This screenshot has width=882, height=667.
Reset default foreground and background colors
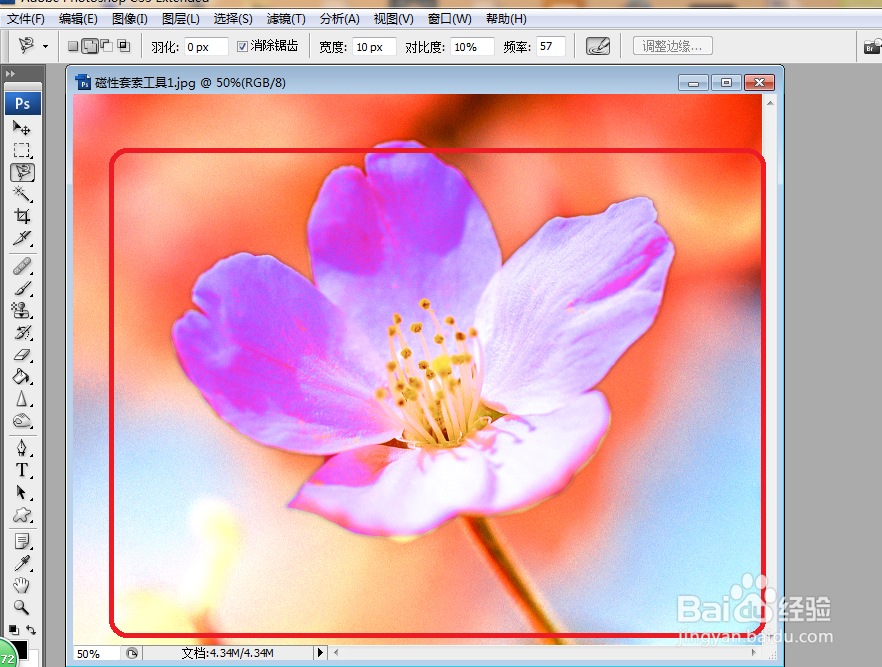[14, 630]
